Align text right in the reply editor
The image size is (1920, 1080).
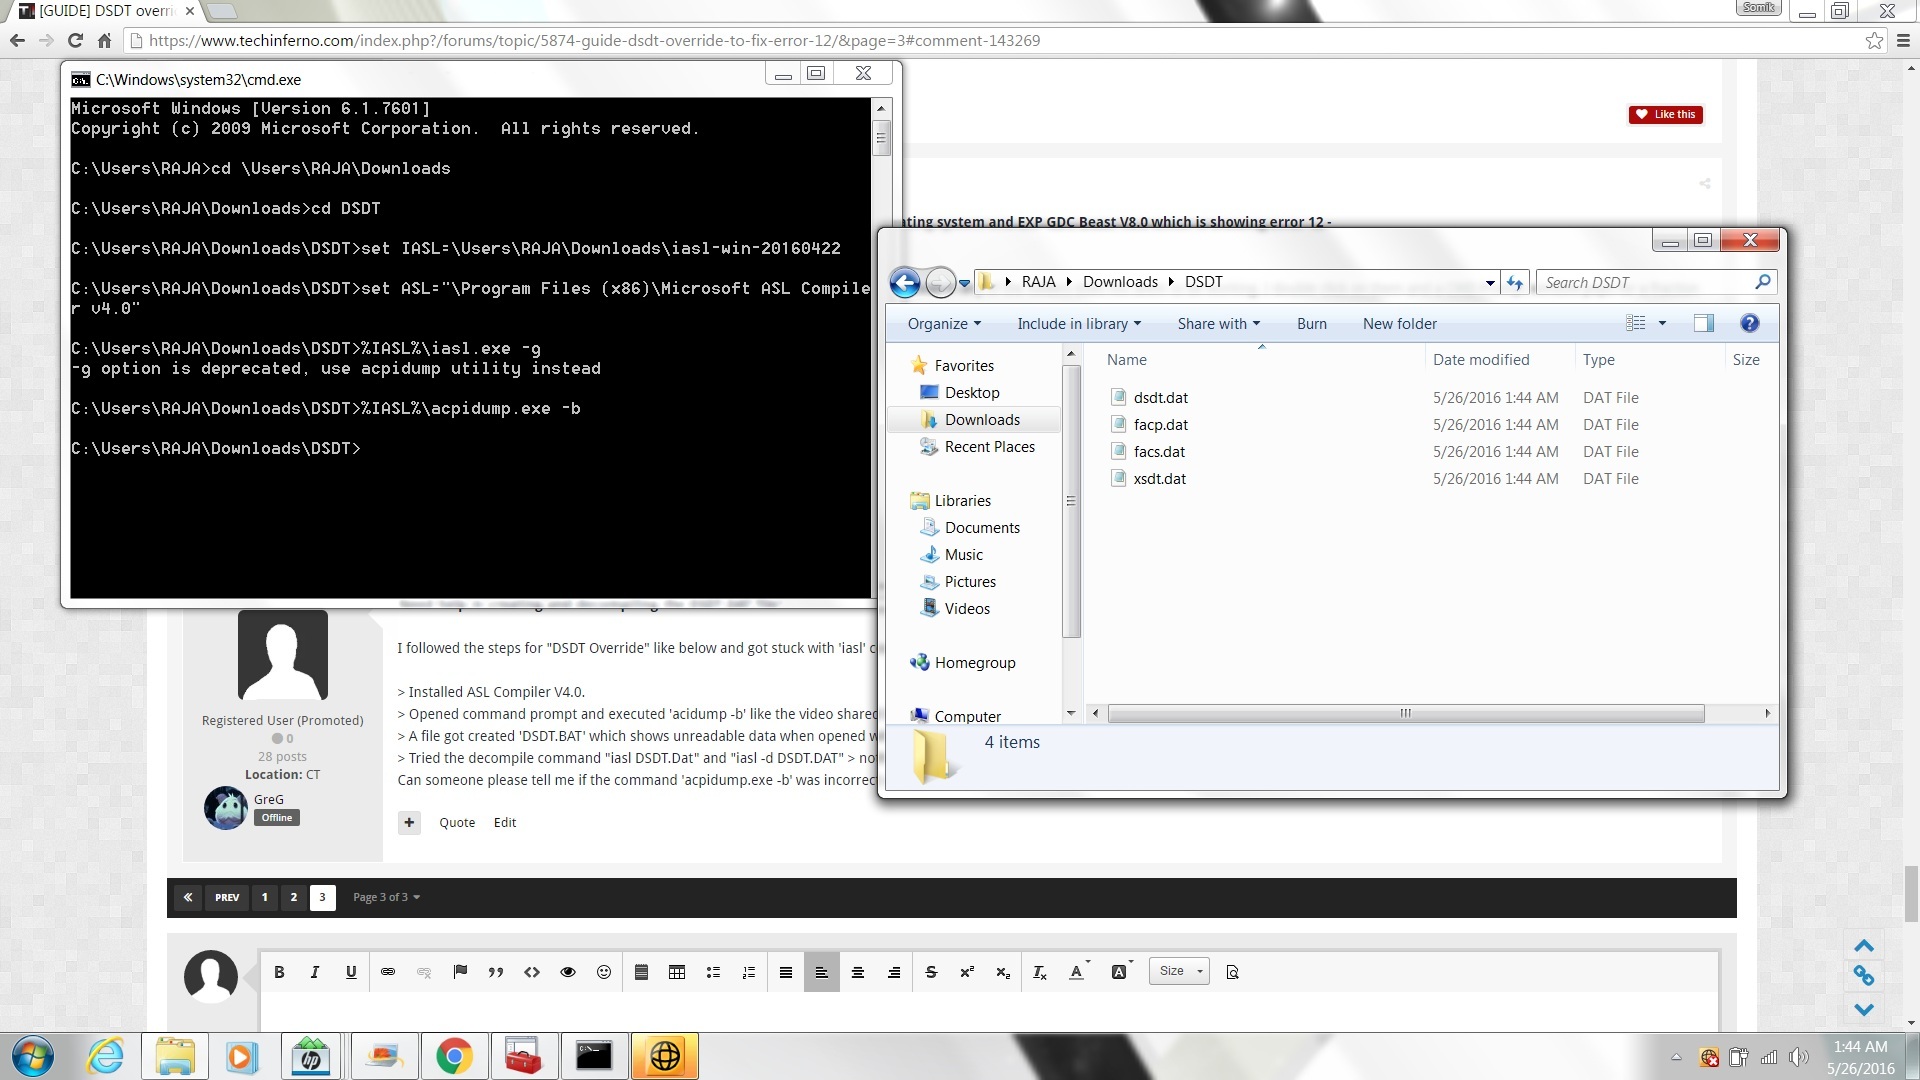[x=894, y=972]
